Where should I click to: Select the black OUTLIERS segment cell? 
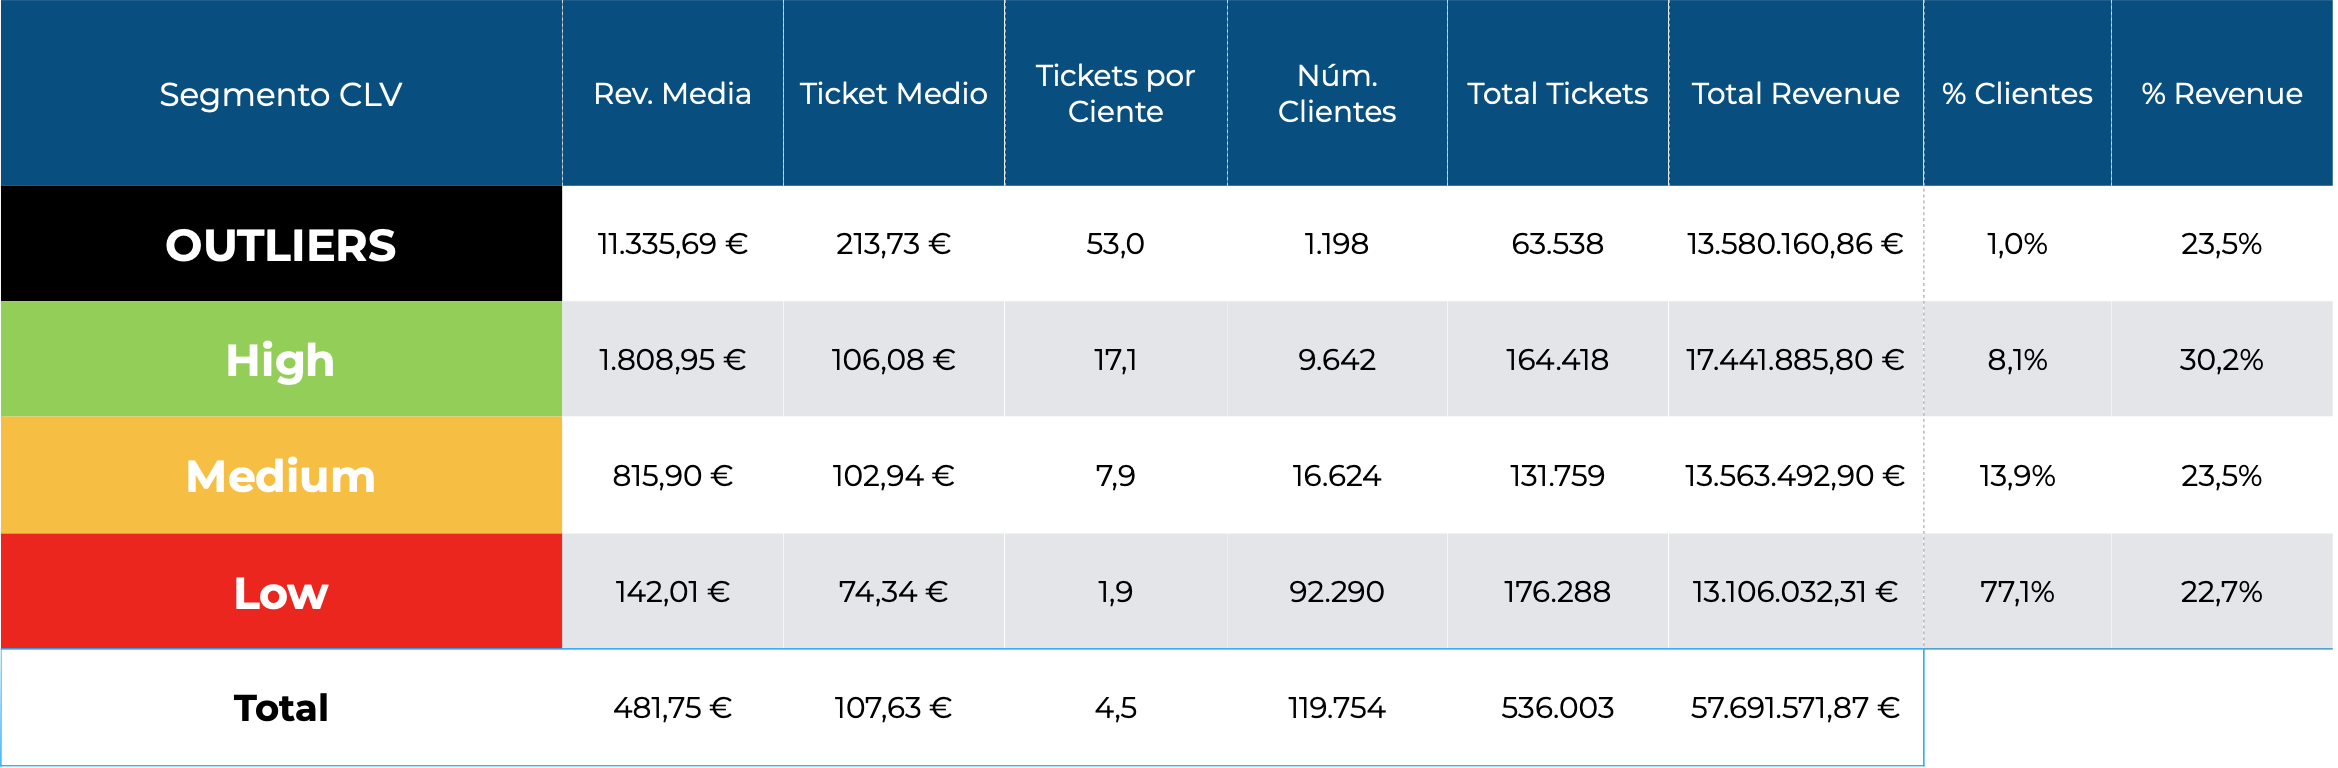click(x=281, y=245)
